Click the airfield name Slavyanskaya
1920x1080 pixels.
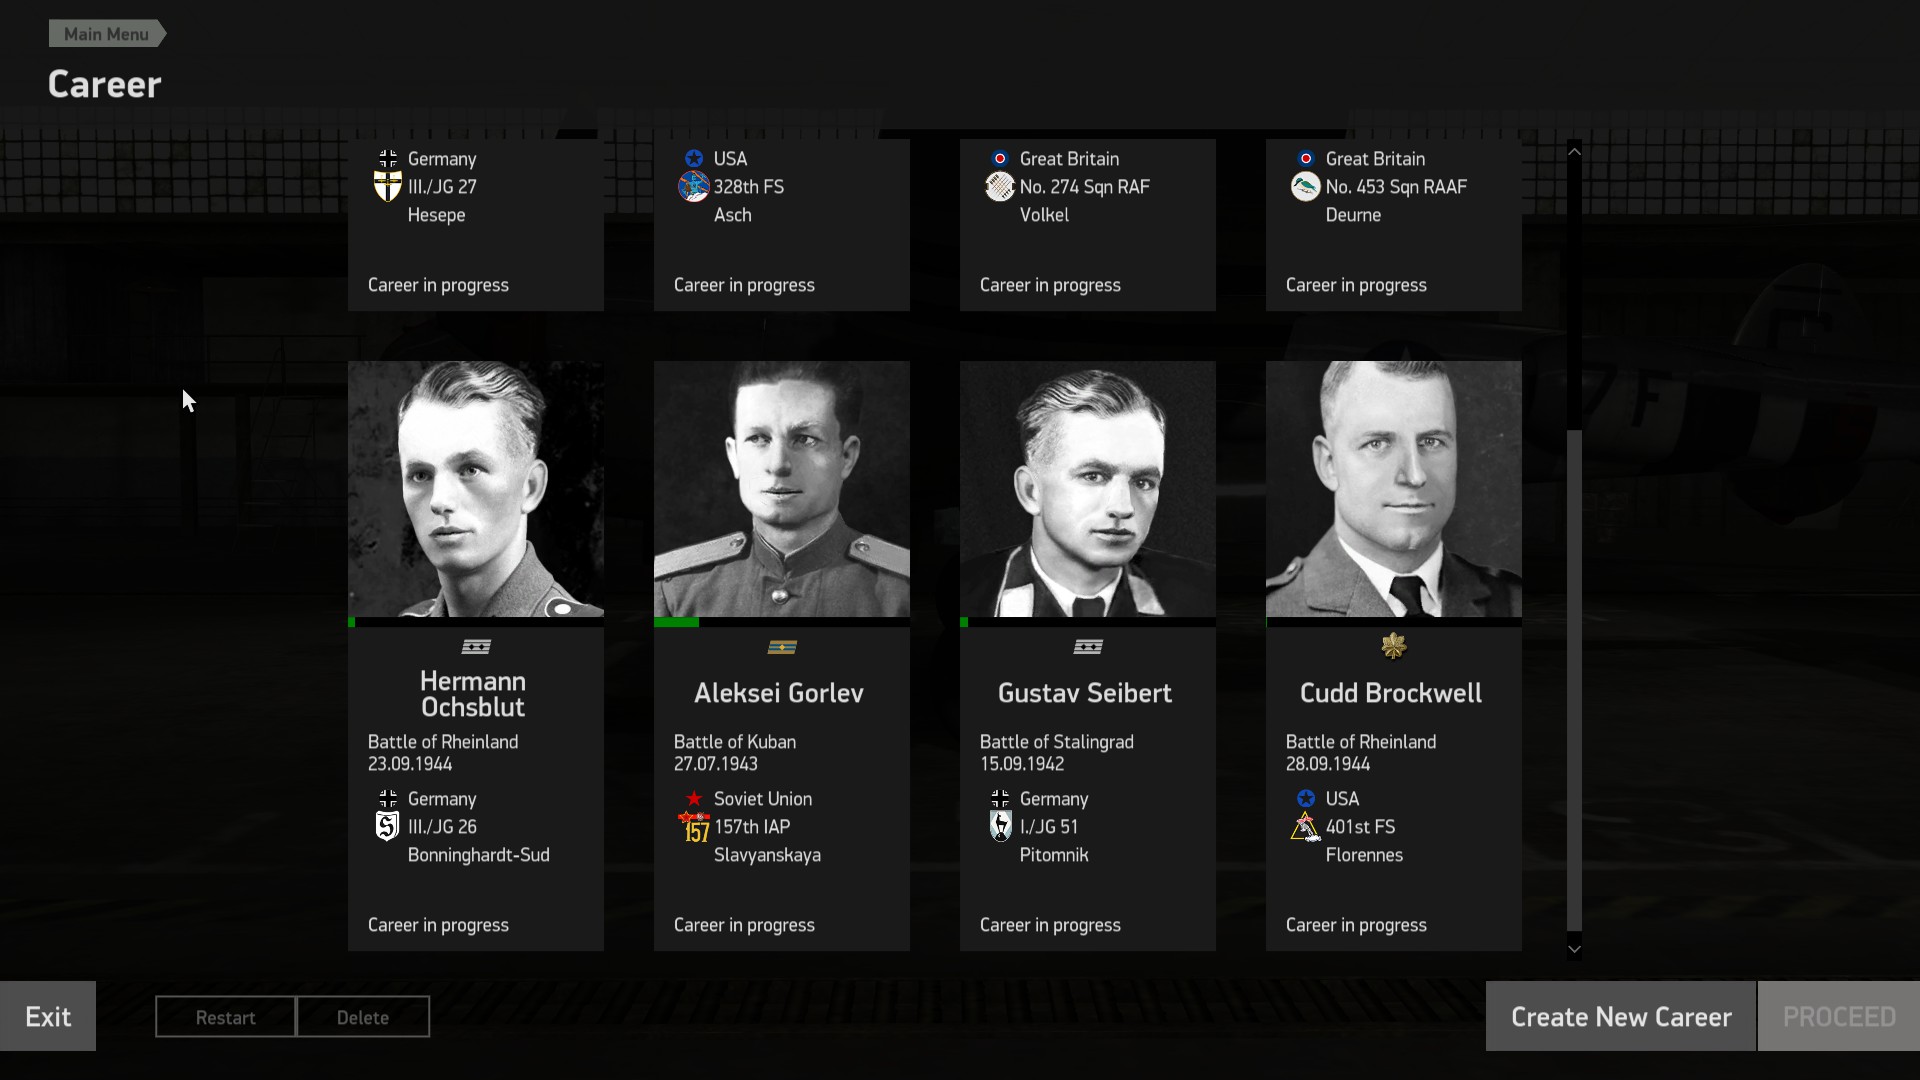(767, 855)
